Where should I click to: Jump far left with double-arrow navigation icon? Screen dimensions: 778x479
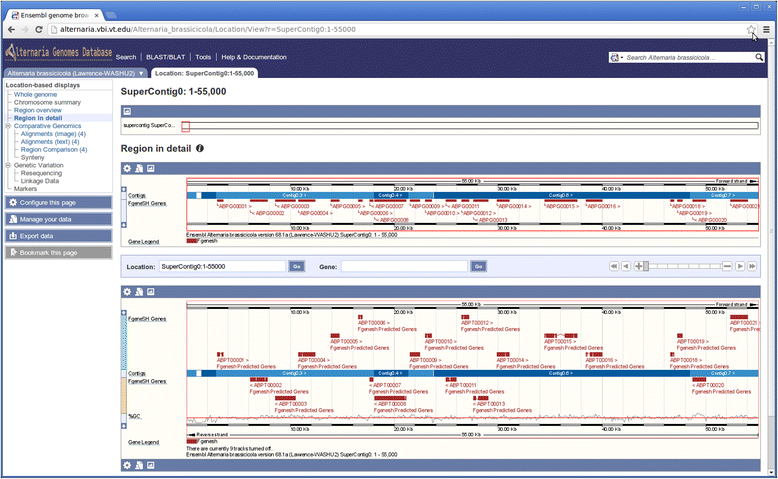pos(613,266)
